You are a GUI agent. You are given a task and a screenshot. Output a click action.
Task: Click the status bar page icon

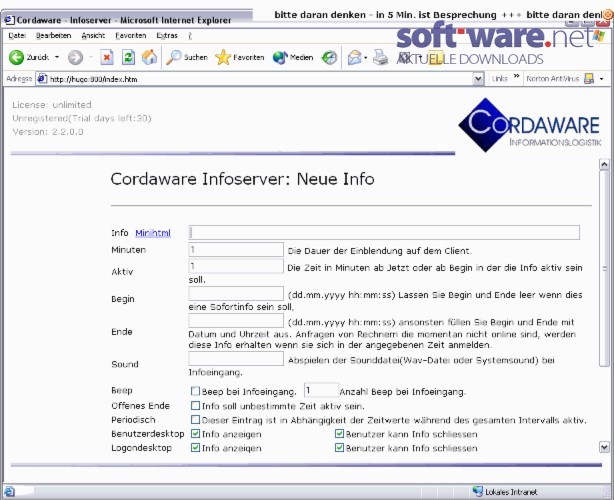point(9,491)
